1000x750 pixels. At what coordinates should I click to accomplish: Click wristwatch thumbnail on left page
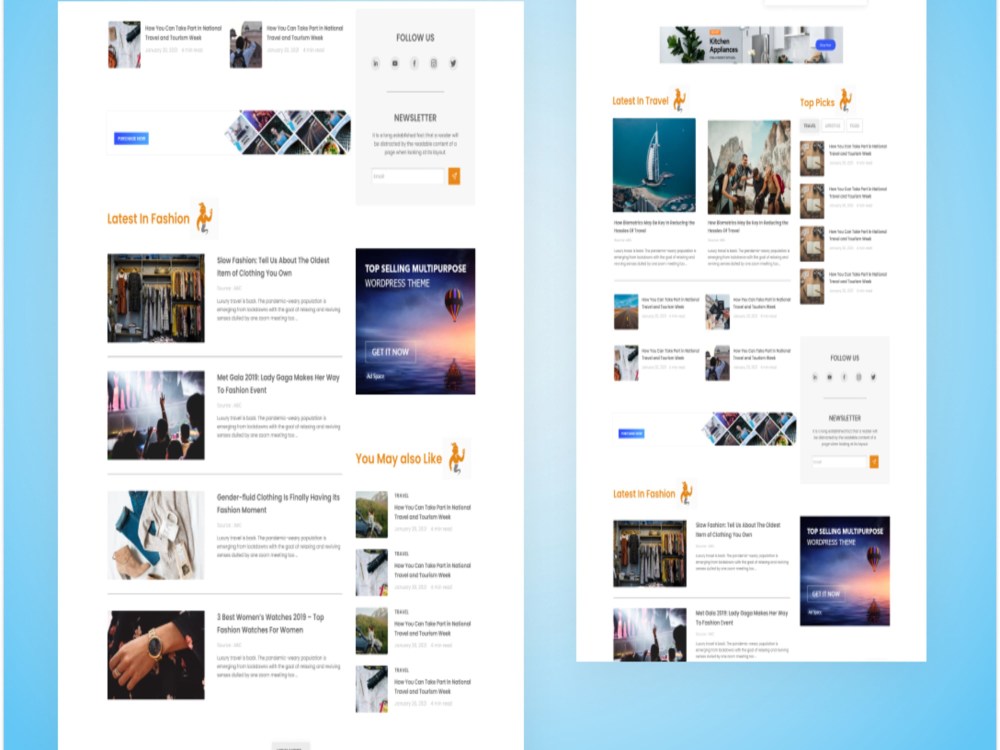click(156, 655)
